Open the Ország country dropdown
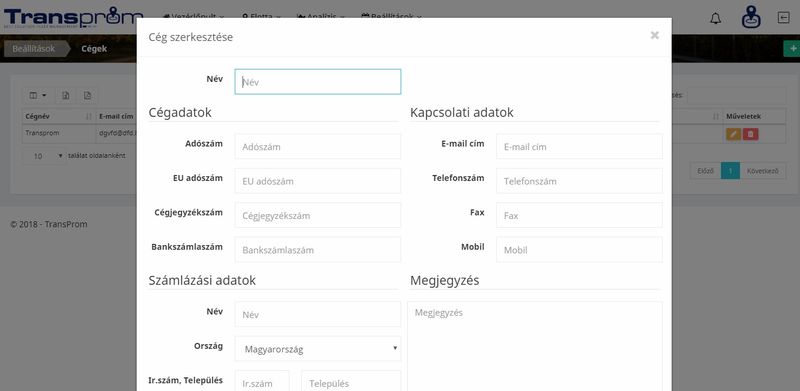The width and height of the screenshot is (800, 391). coord(318,349)
